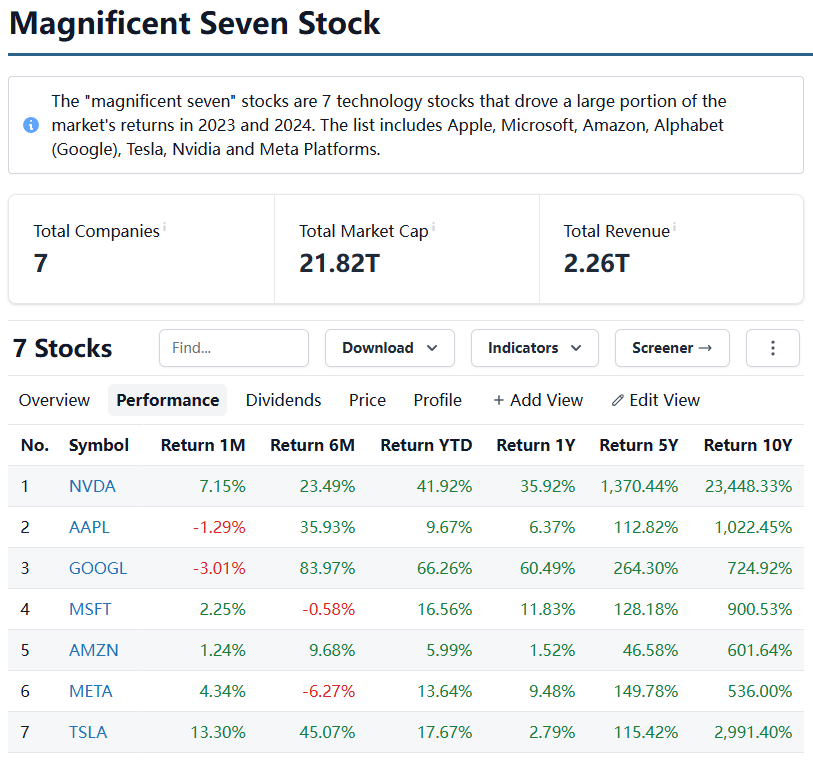813x766 pixels.
Task: Sort by Return 1Y column header
Action: click(x=535, y=445)
